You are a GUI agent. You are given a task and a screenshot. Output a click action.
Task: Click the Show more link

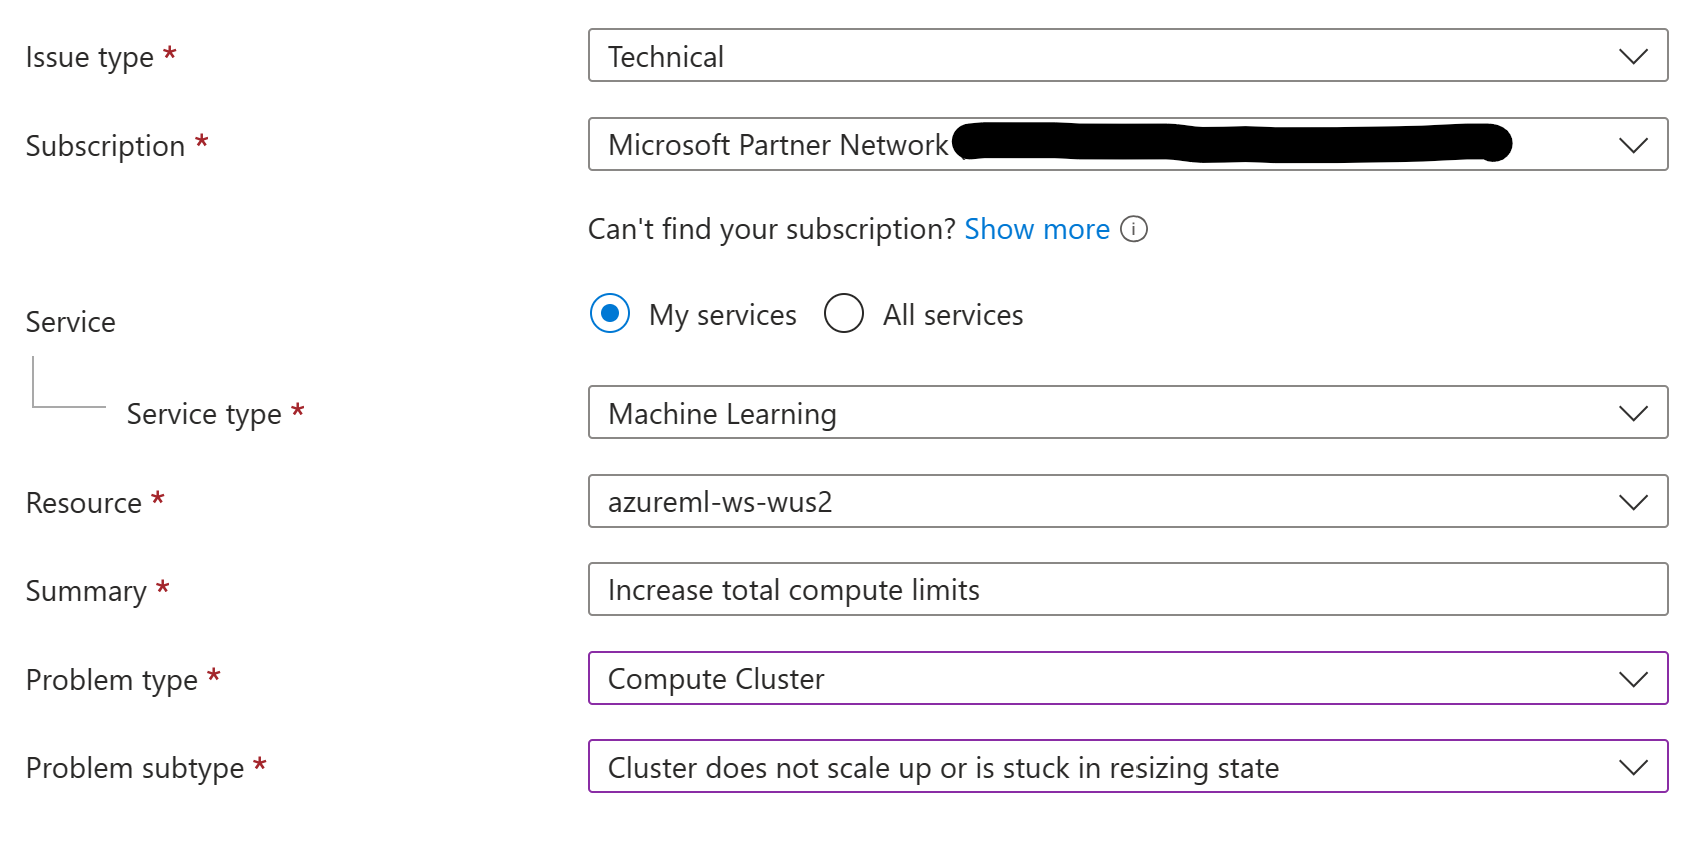point(1037,229)
